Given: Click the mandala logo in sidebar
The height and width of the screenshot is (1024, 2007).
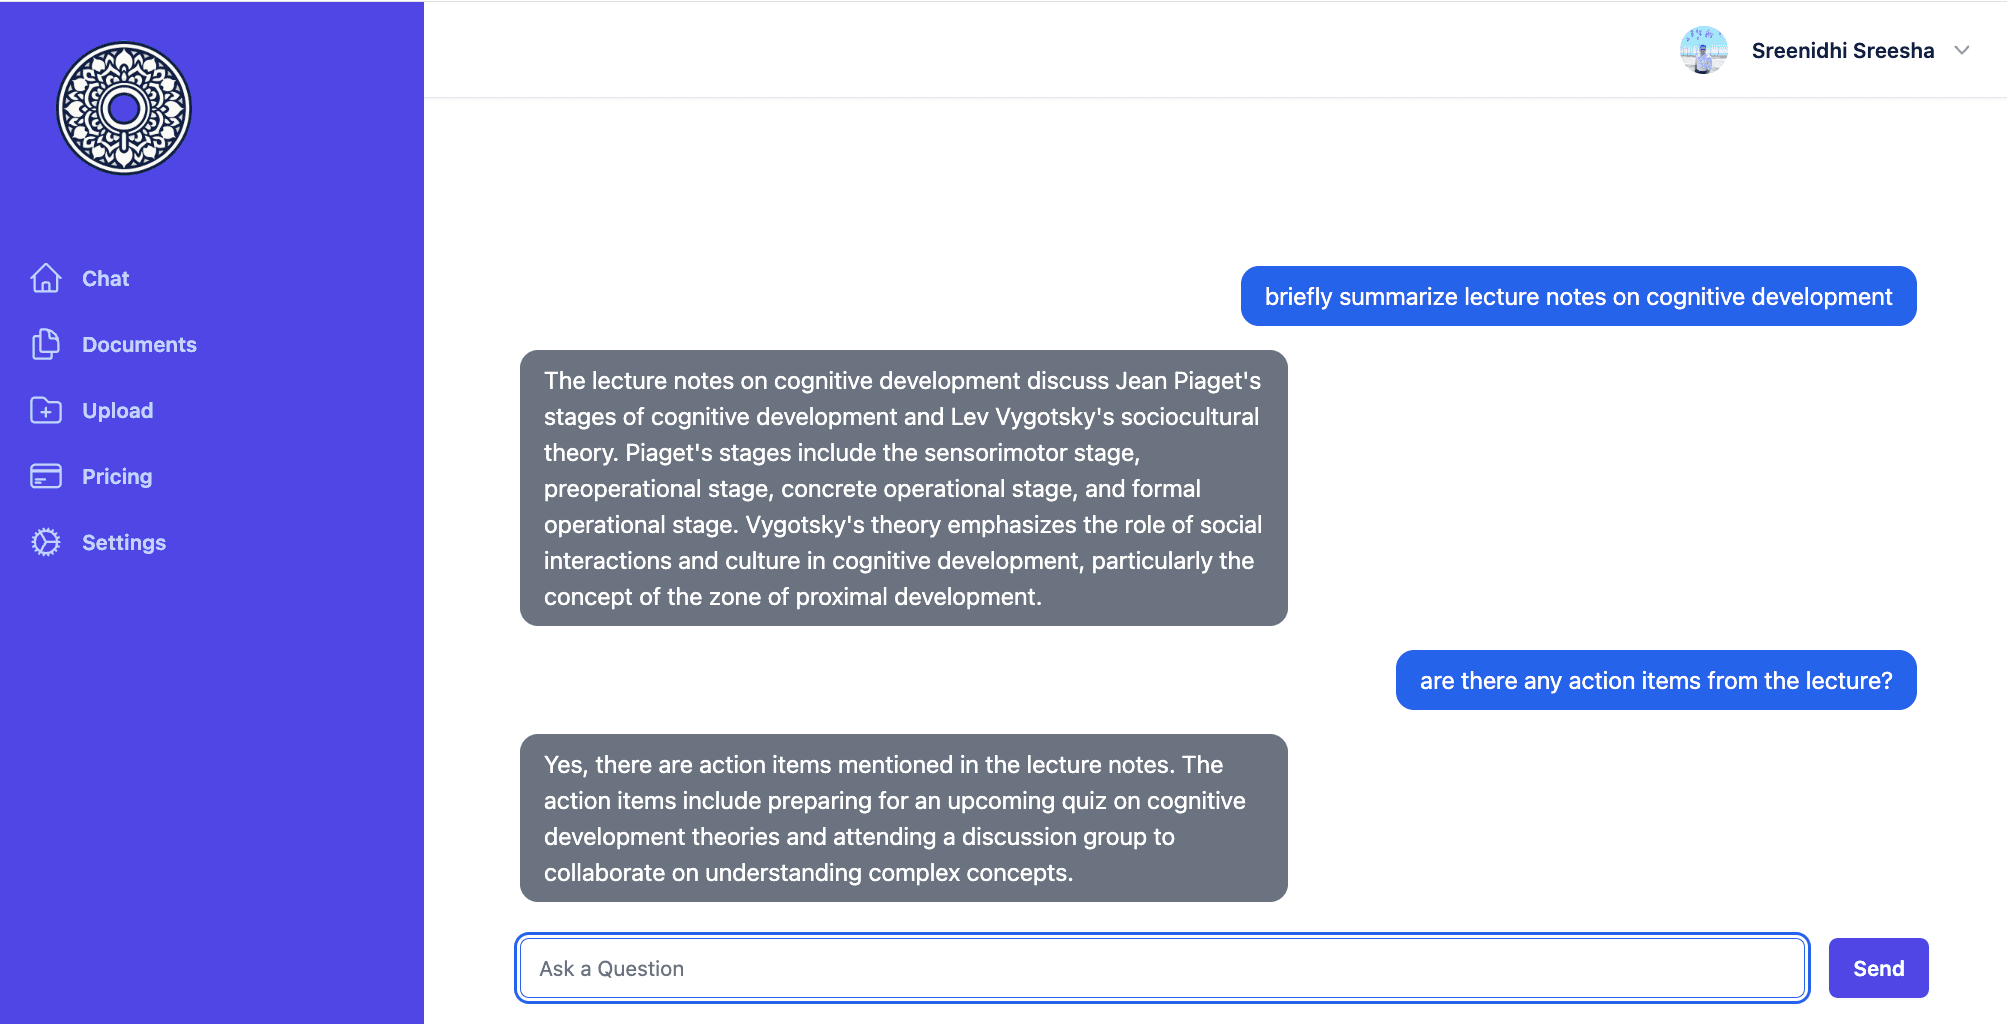Looking at the screenshot, I should (124, 108).
